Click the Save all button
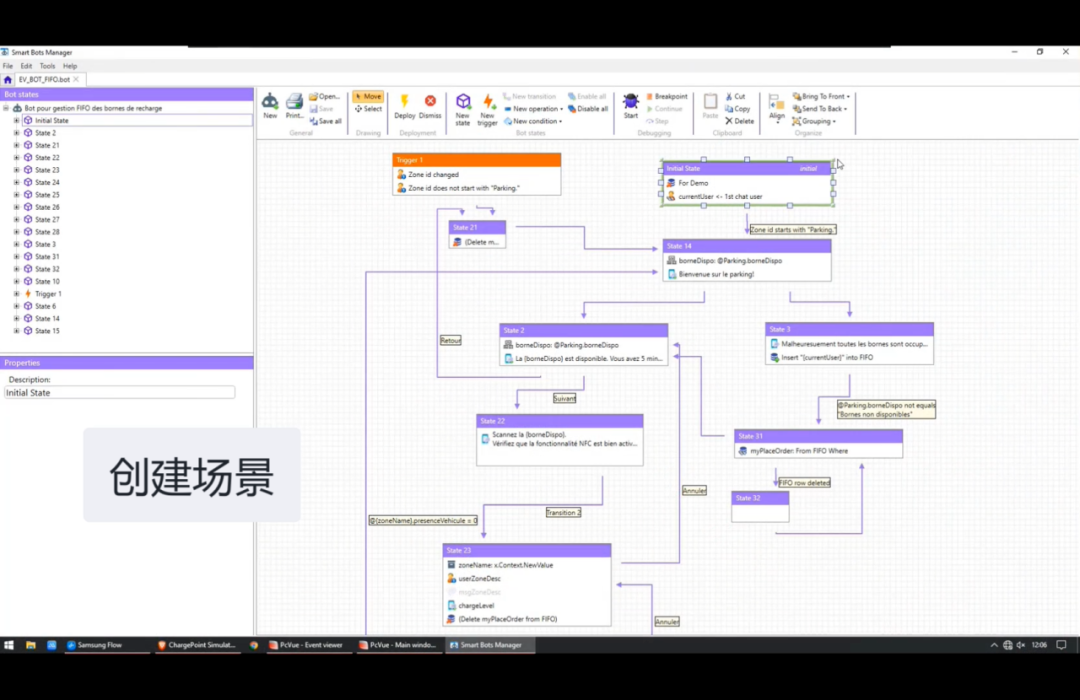This screenshot has width=1080, height=700. coord(326,121)
